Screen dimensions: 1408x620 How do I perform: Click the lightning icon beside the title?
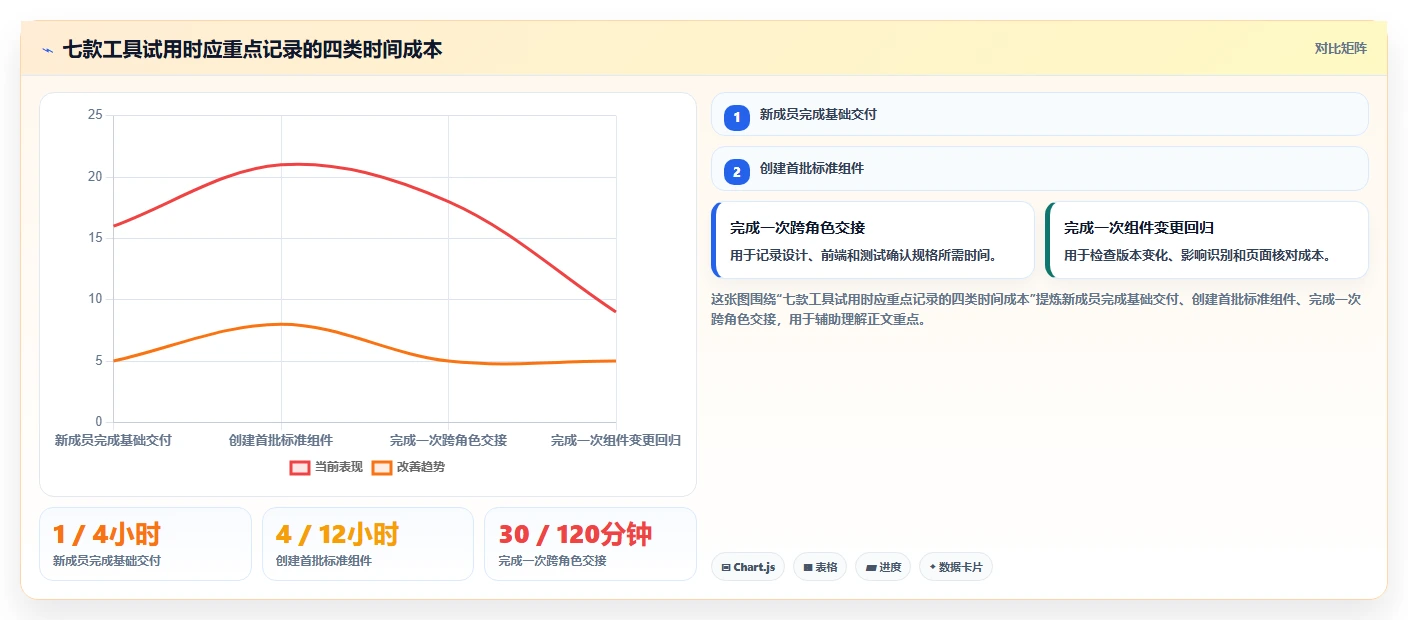pos(47,49)
